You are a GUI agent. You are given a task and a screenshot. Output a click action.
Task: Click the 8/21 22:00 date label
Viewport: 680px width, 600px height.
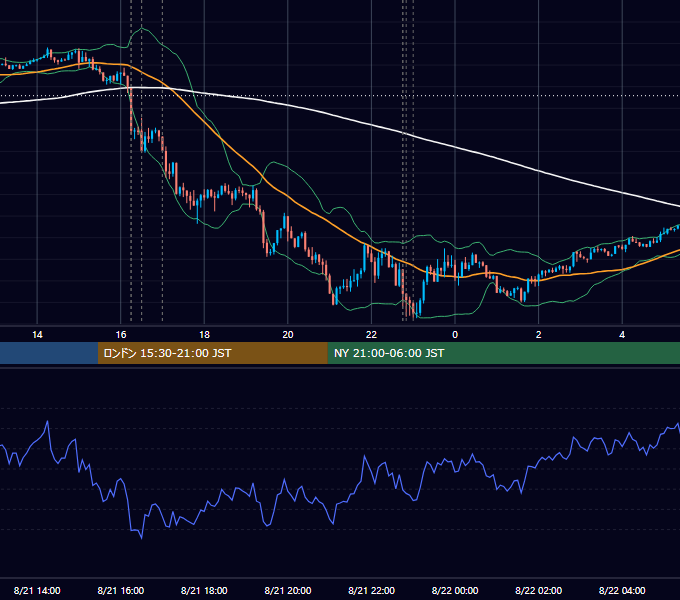(371, 590)
